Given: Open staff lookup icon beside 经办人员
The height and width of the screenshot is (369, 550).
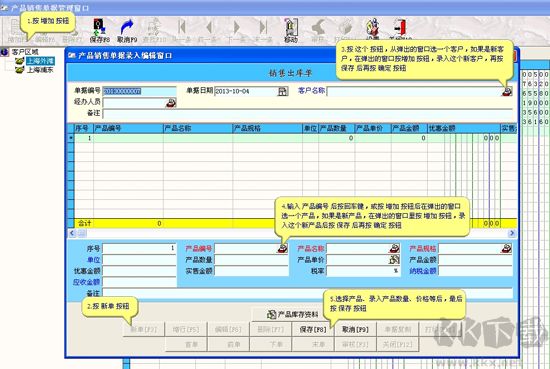Looking at the screenshot, I should 171,103.
